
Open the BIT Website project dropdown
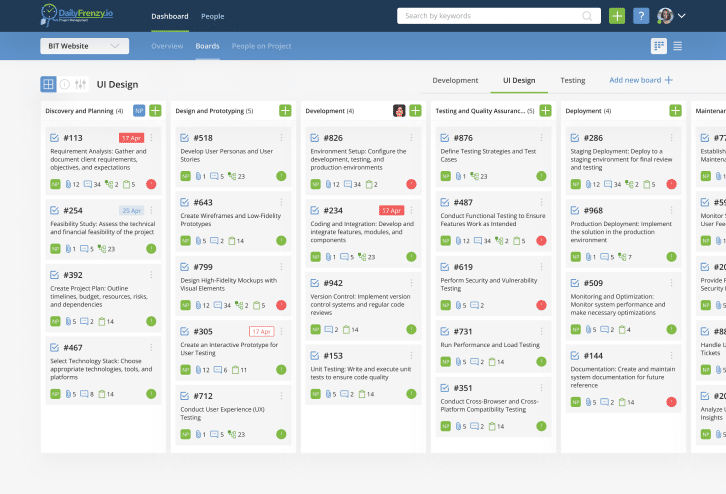pos(85,46)
